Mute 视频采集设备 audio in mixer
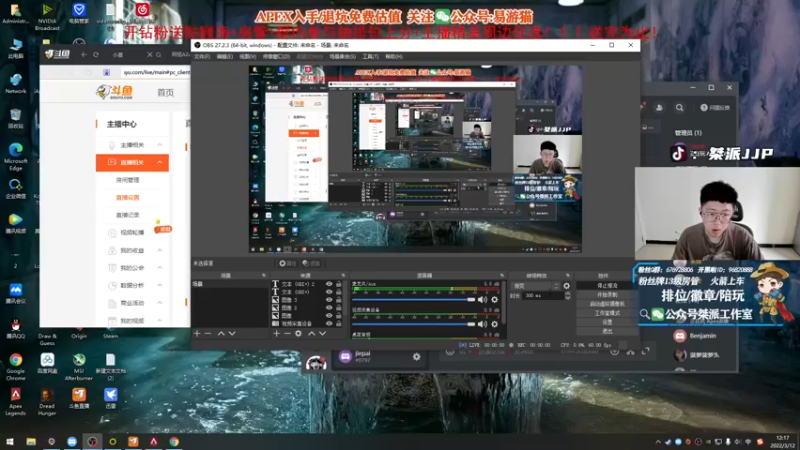Screen dimensions: 800x450 coord(482,324)
